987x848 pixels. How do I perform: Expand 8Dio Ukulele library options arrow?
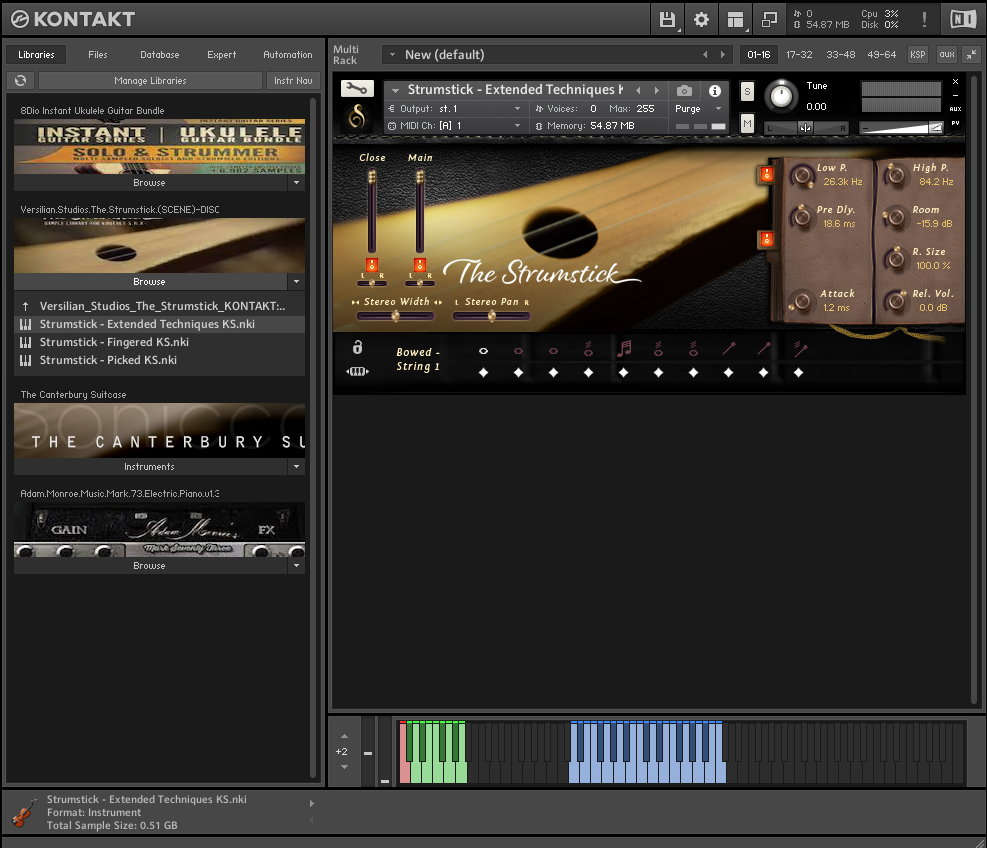(296, 183)
